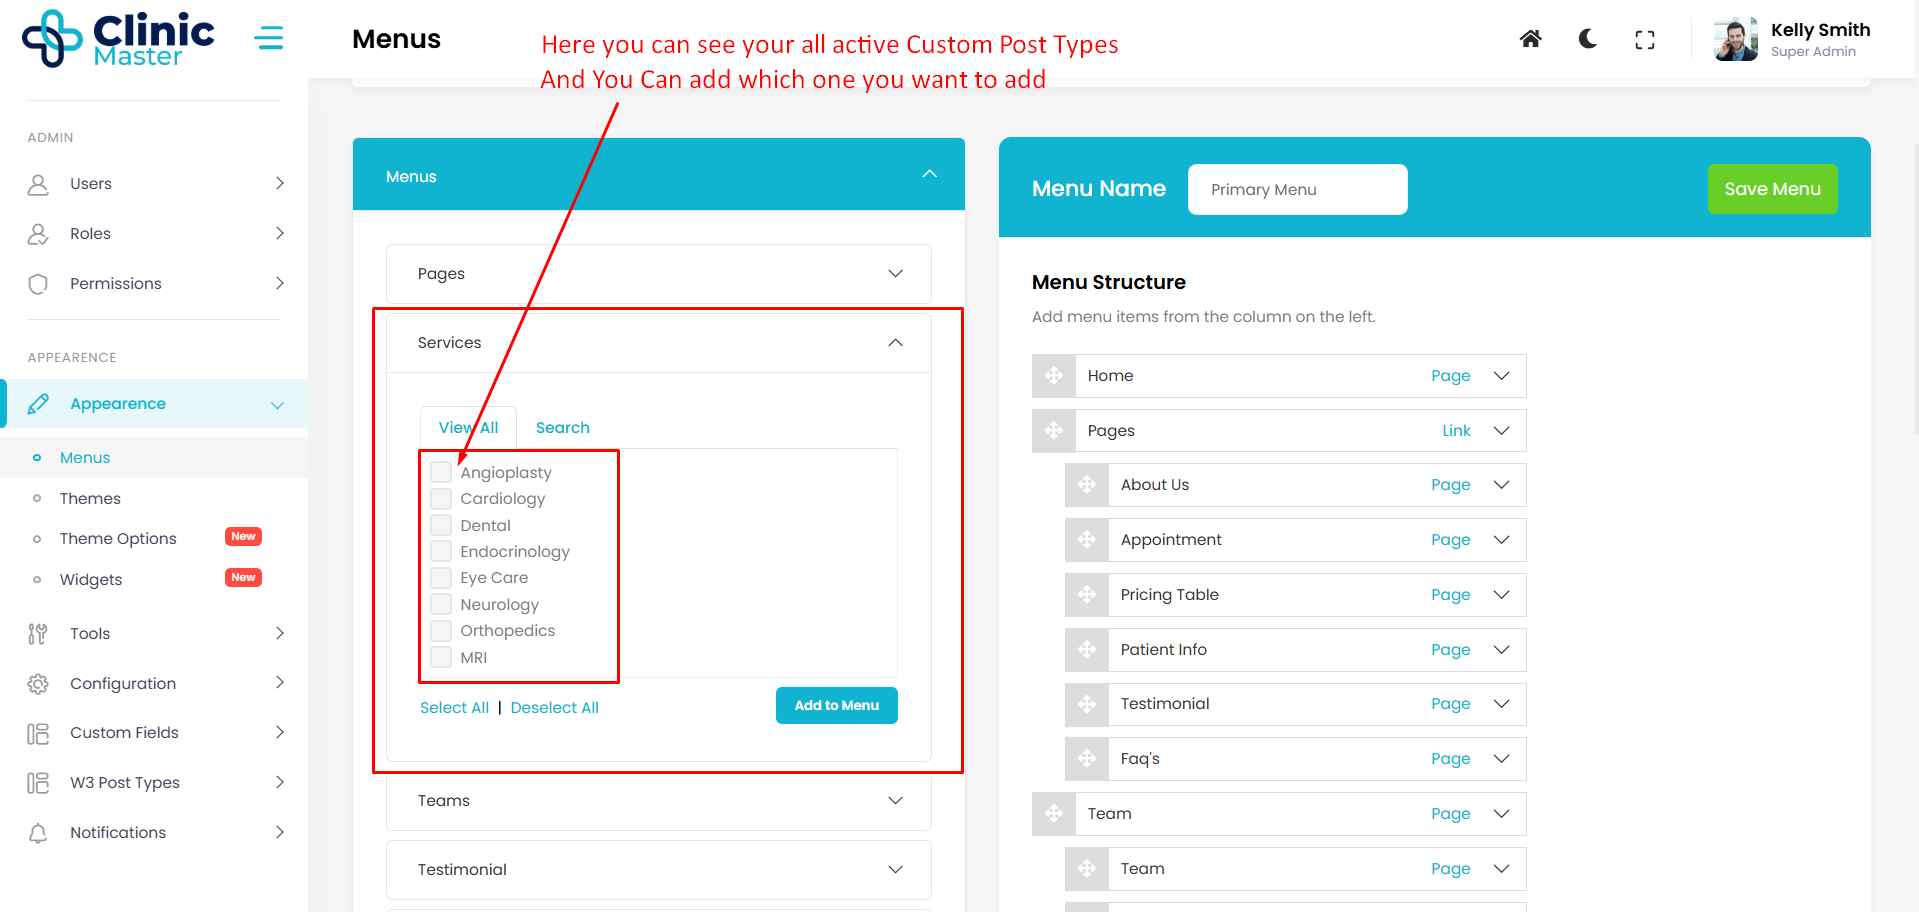The image size is (1919, 912).
Task: Click the Configuration gear icon in the sidebar
Action: tap(38, 684)
